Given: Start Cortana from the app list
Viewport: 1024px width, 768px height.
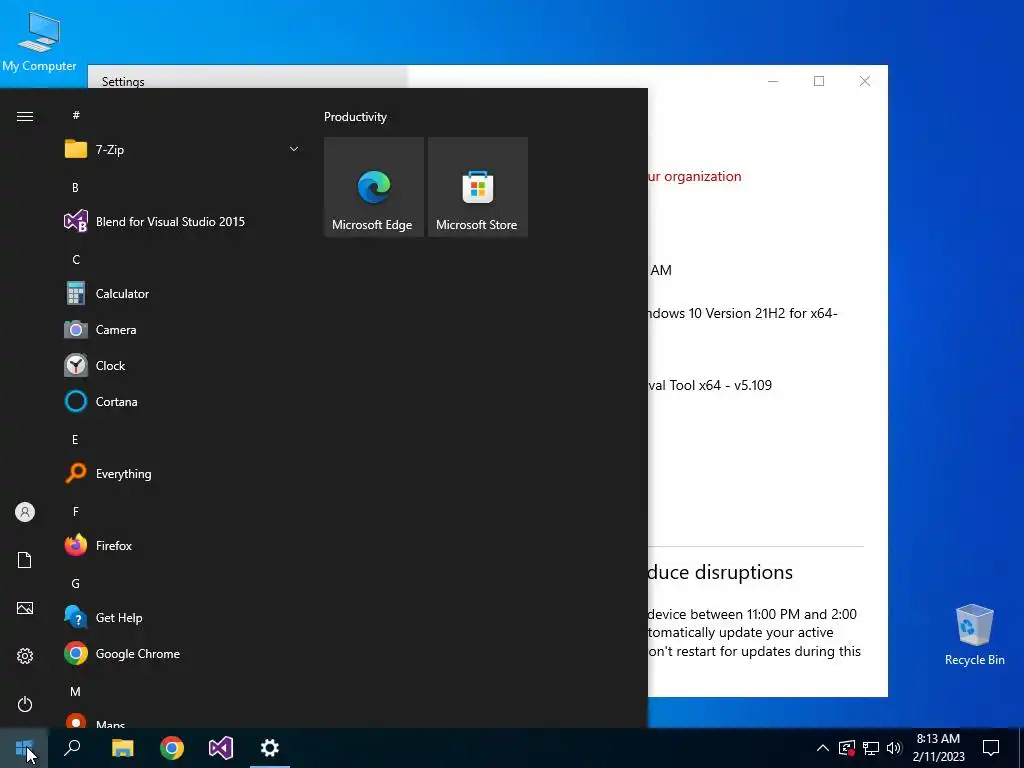Looking at the screenshot, I should pyautogui.click(x=182, y=402).
